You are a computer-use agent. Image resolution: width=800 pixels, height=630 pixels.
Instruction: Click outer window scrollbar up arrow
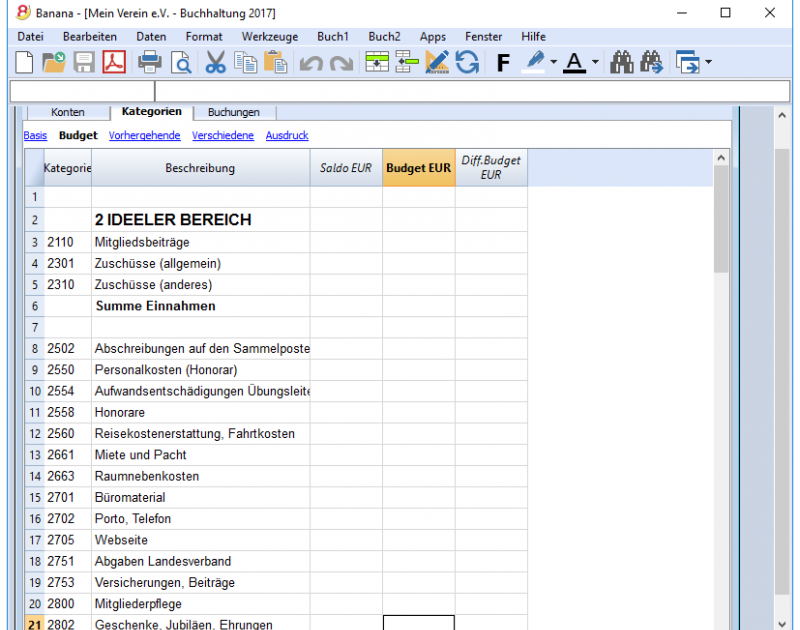pyautogui.click(x=782, y=115)
